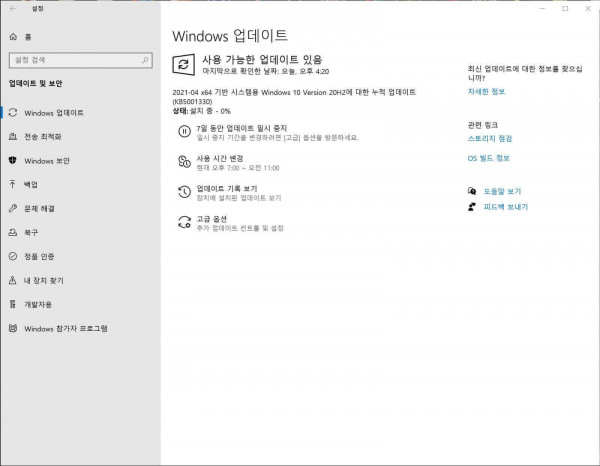The height and width of the screenshot is (466, 600).
Task: Click the 문제 해결 wrench icon
Action: [x=13, y=208]
